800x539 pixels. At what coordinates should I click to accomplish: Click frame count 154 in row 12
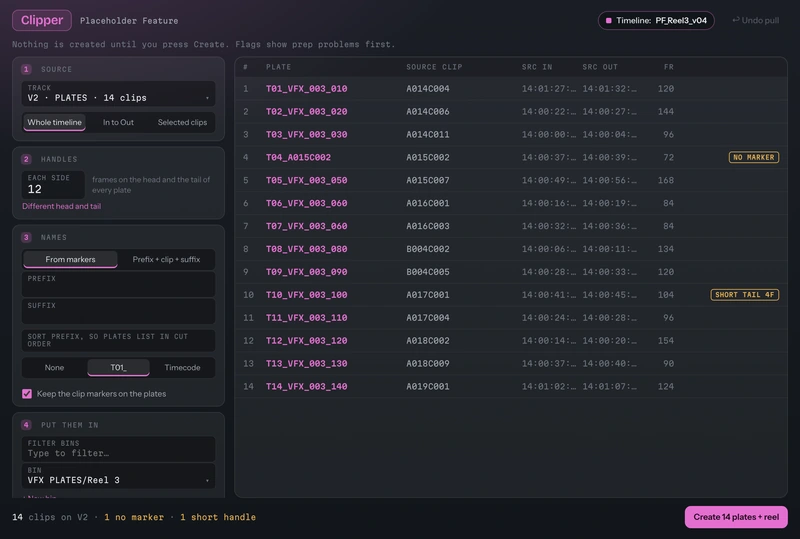[x=666, y=340]
